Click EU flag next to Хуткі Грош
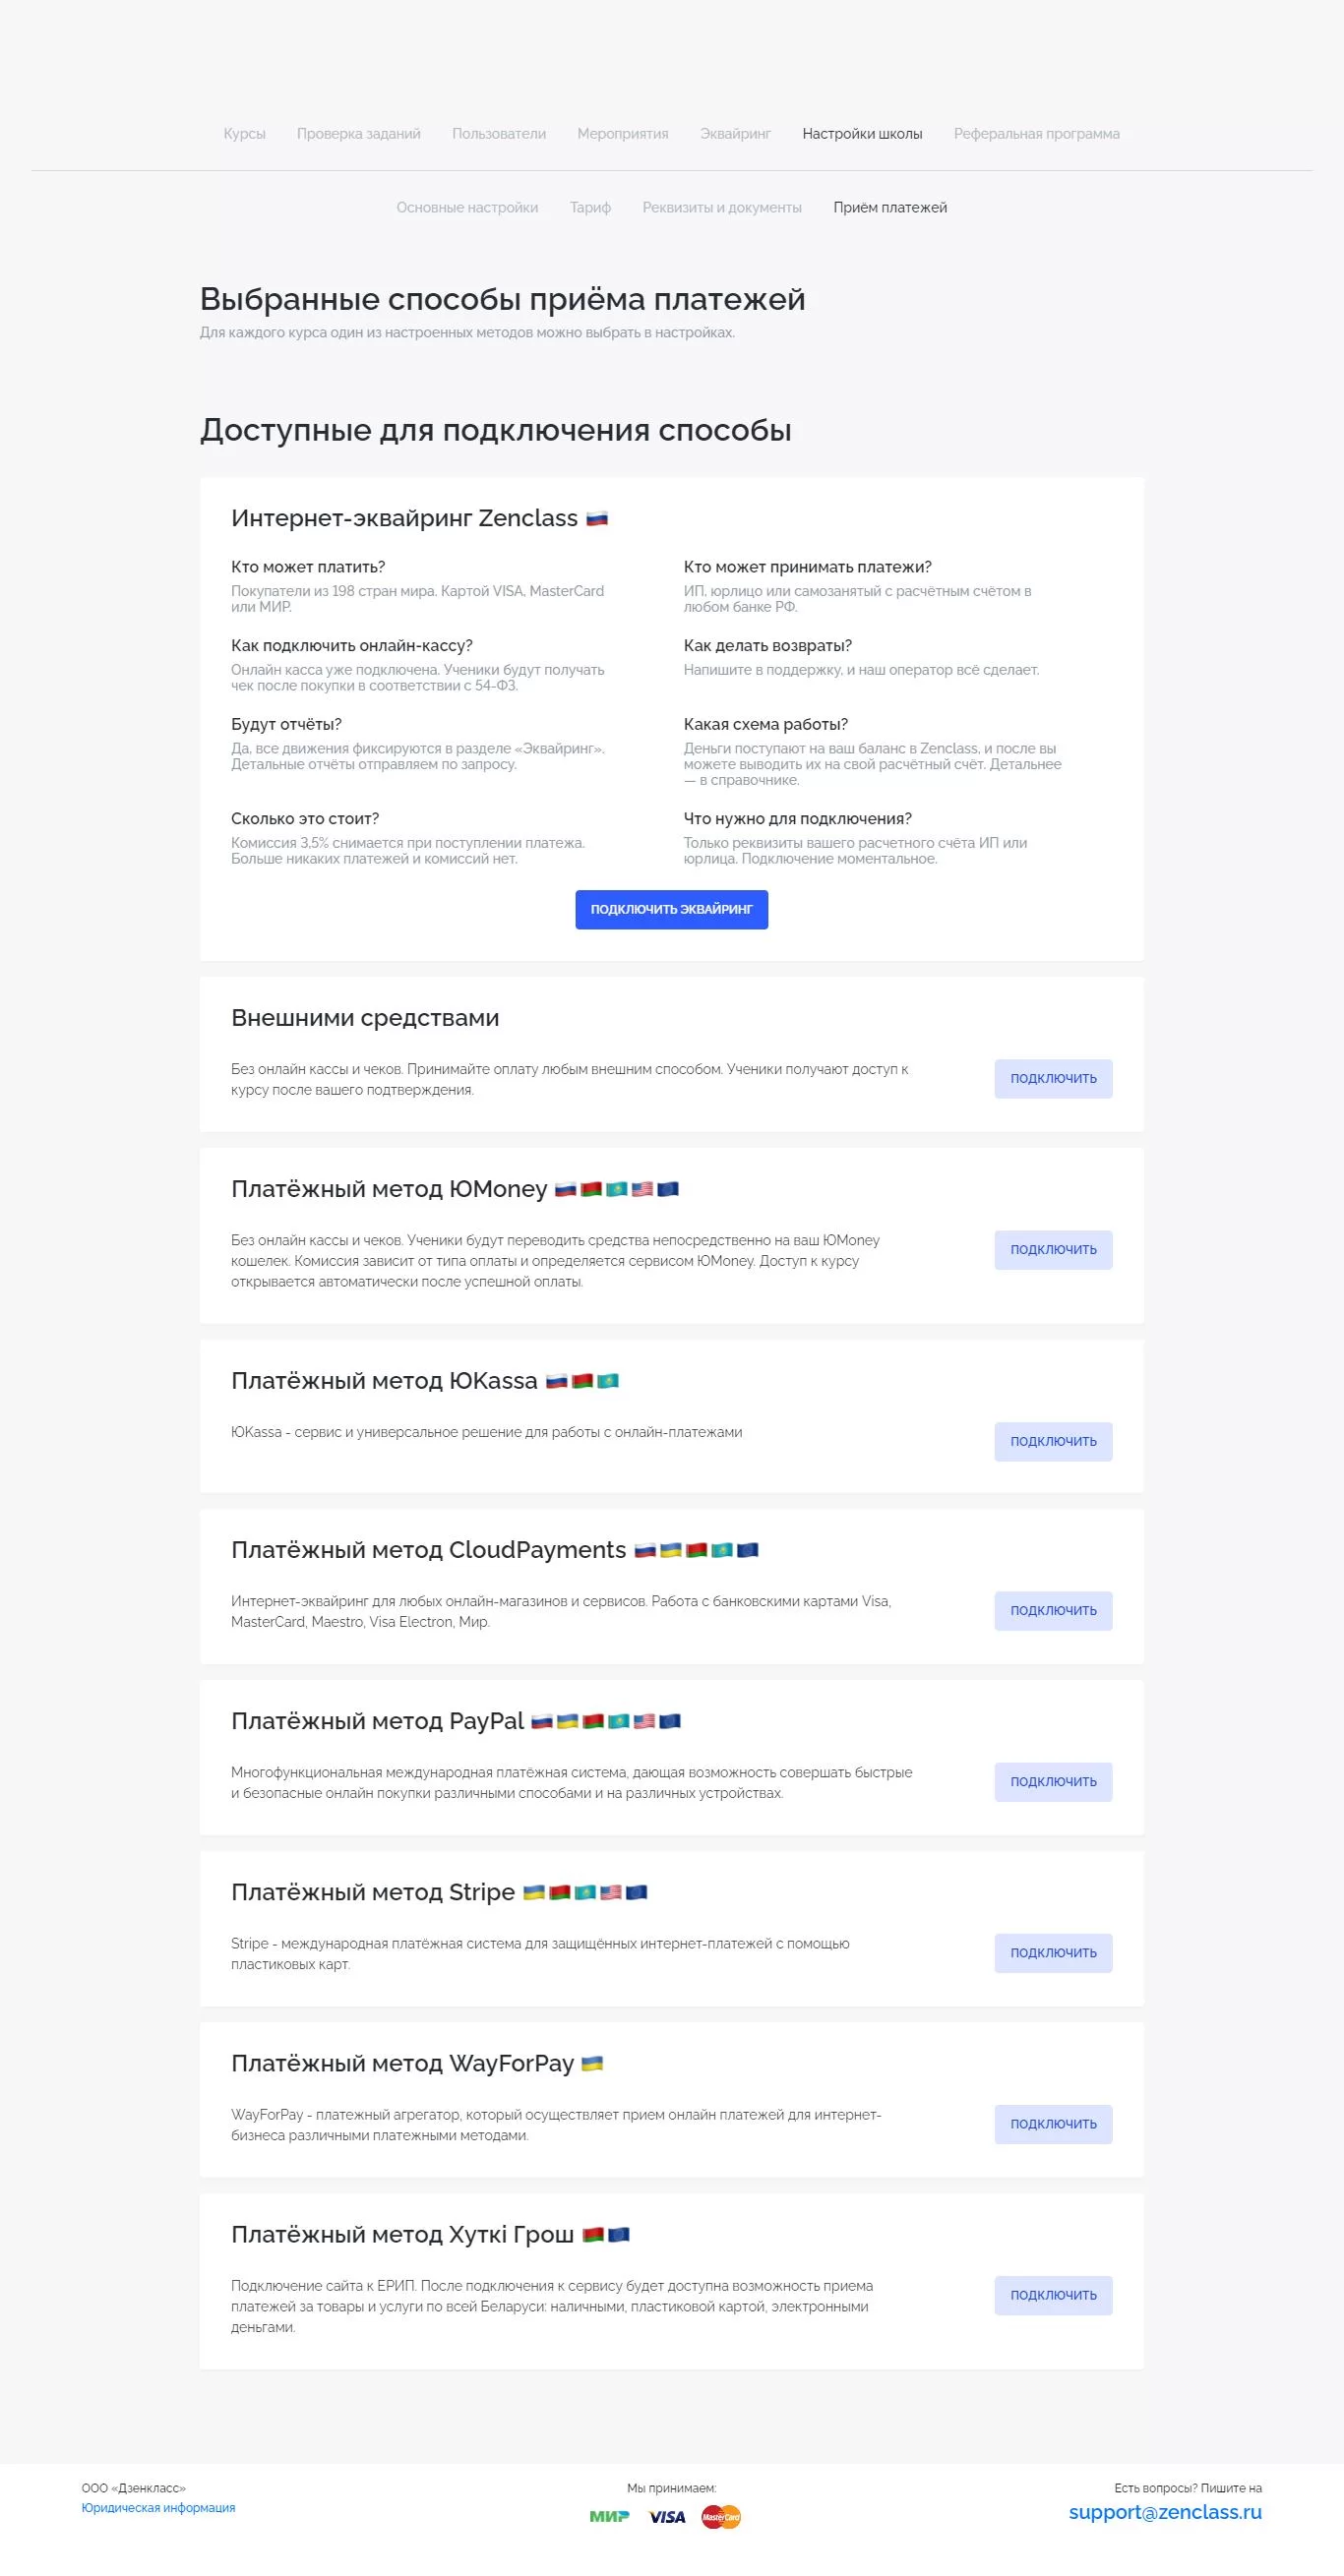Screen dimensions: 1344x2576 [x=619, y=2234]
